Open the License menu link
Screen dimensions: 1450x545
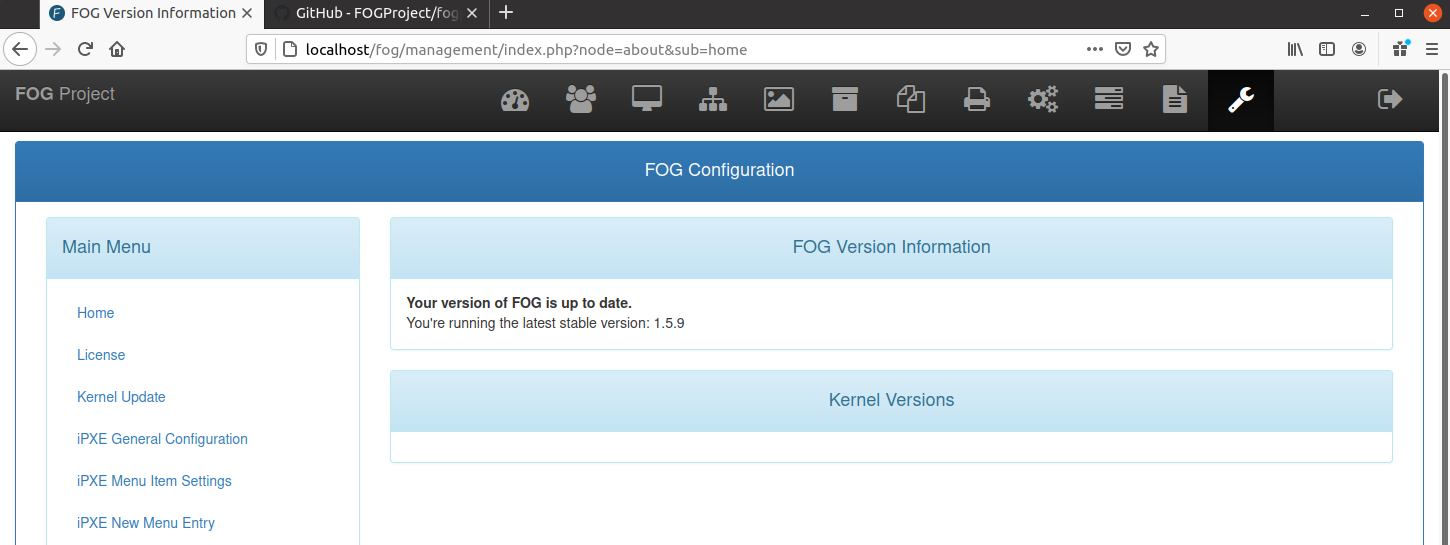(101, 355)
